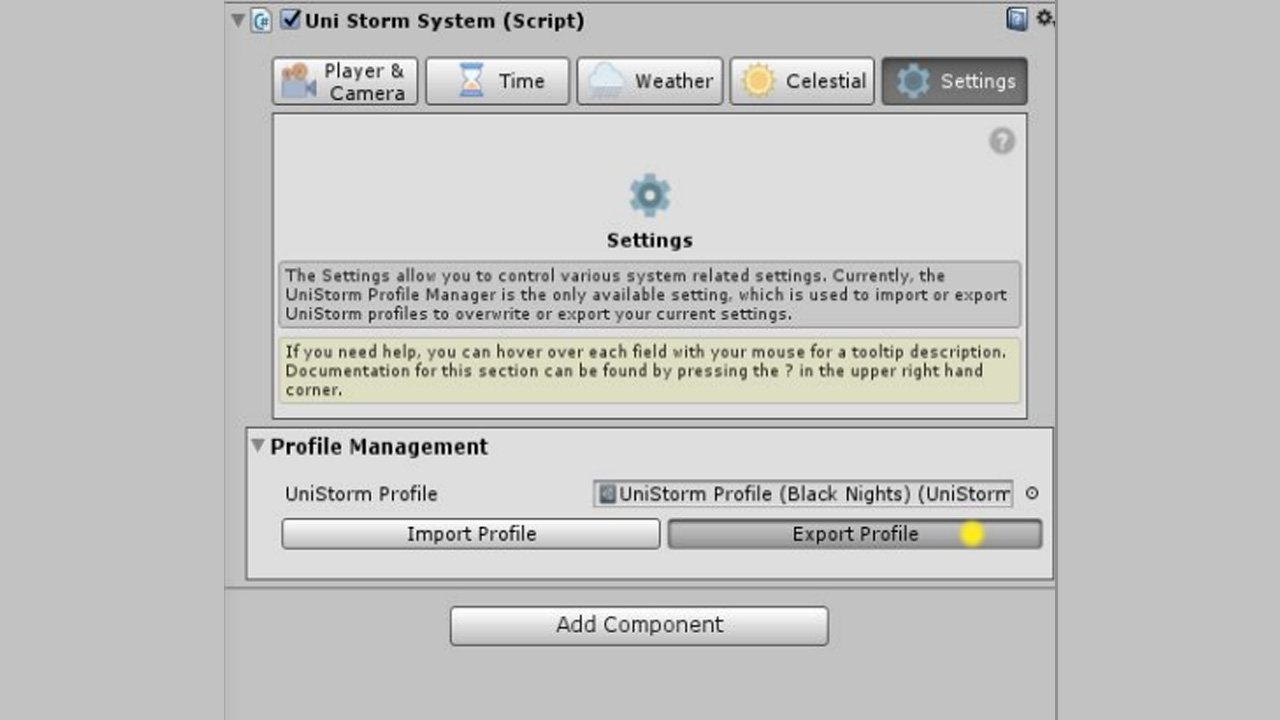Screen dimensions: 1280x720
Task: Click the Profile Management heading text
Action: pyautogui.click(x=379, y=446)
